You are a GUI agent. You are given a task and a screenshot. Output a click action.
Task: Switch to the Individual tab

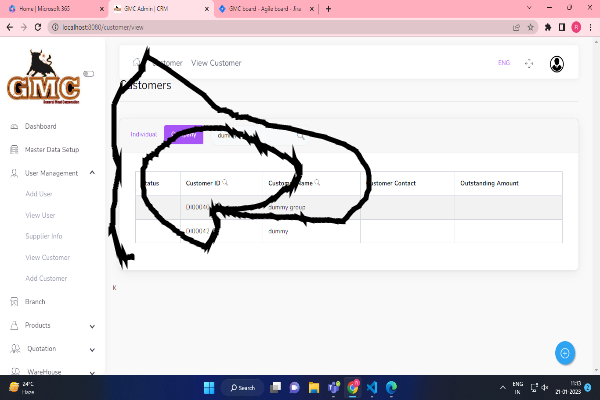[144, 134]
